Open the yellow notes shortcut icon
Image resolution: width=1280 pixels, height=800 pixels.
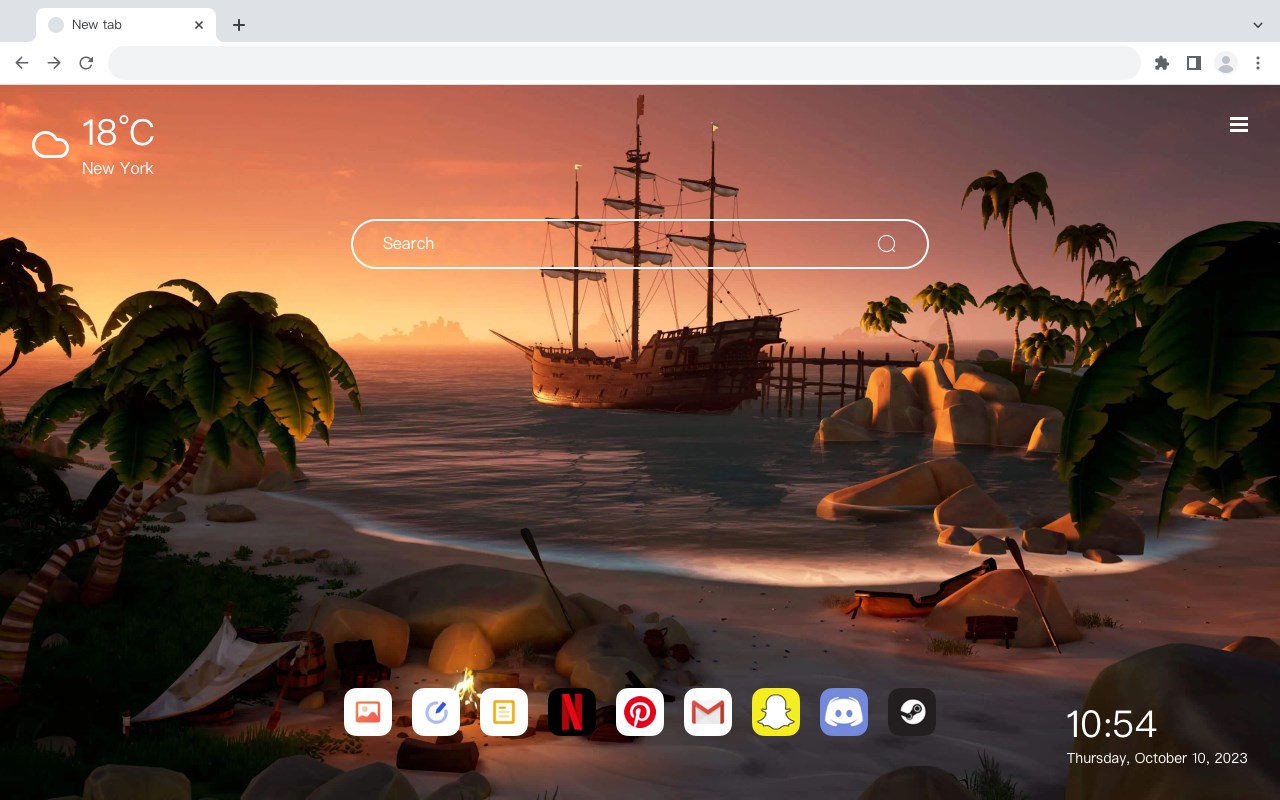[504, 712]
